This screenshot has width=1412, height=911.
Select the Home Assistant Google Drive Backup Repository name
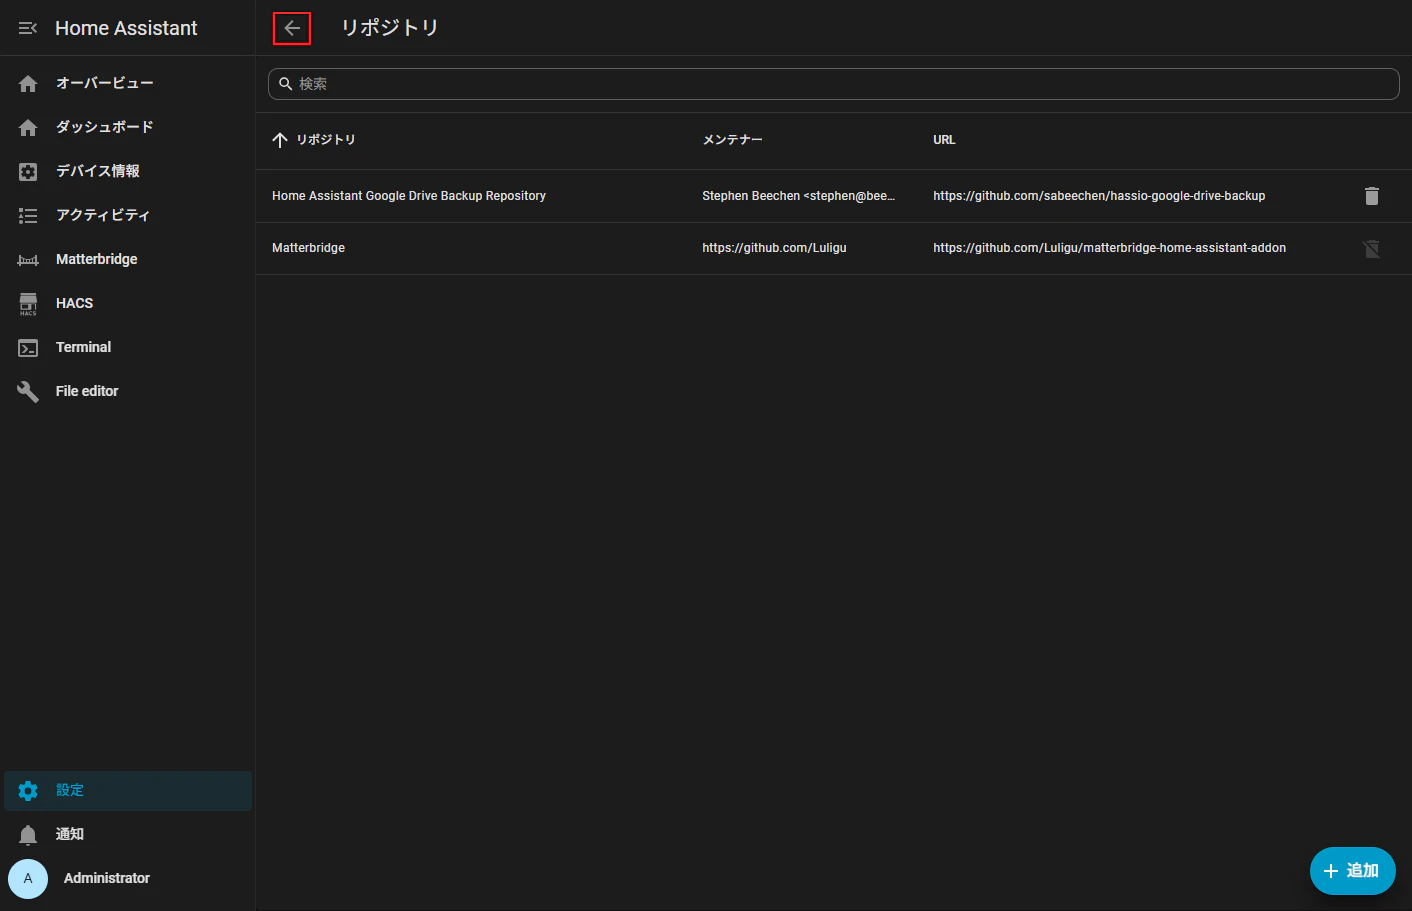[409, 196]
